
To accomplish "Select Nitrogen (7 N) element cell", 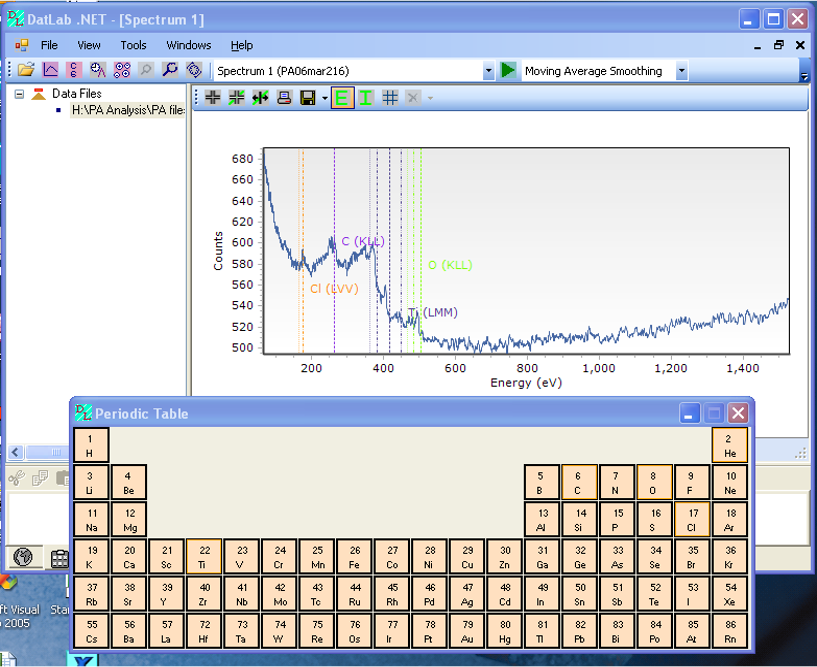I will pos(616,483).
